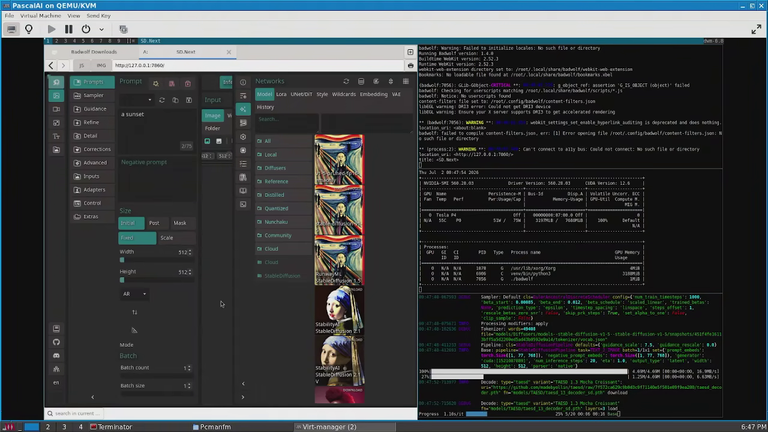
Task: Click the lightbulb details icon in toolbar
Action: (x=29, y=29)
